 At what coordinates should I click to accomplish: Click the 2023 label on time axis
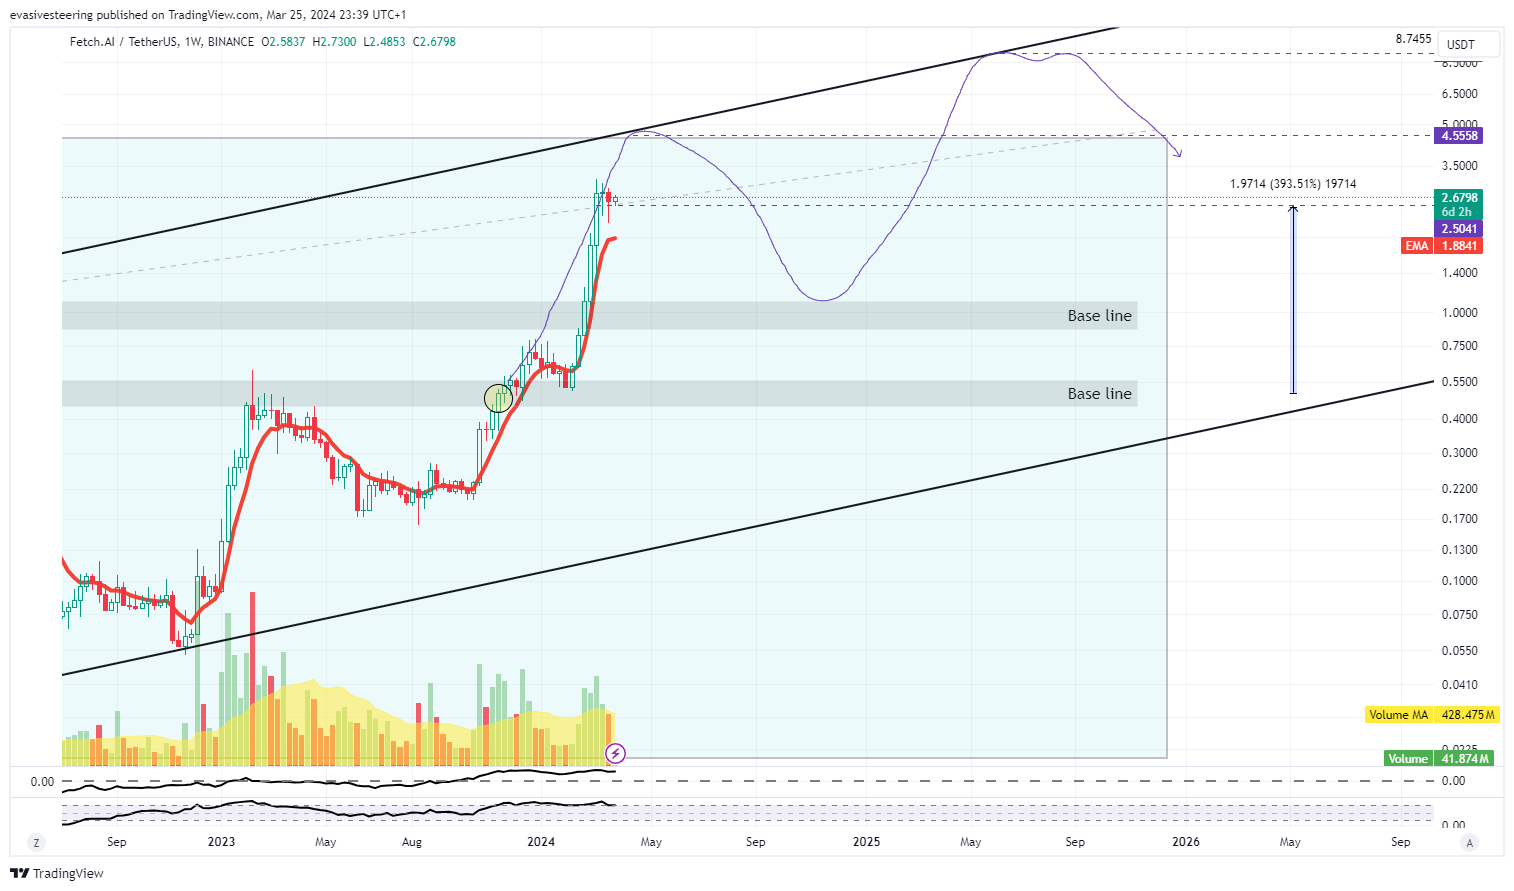[221, 842]
